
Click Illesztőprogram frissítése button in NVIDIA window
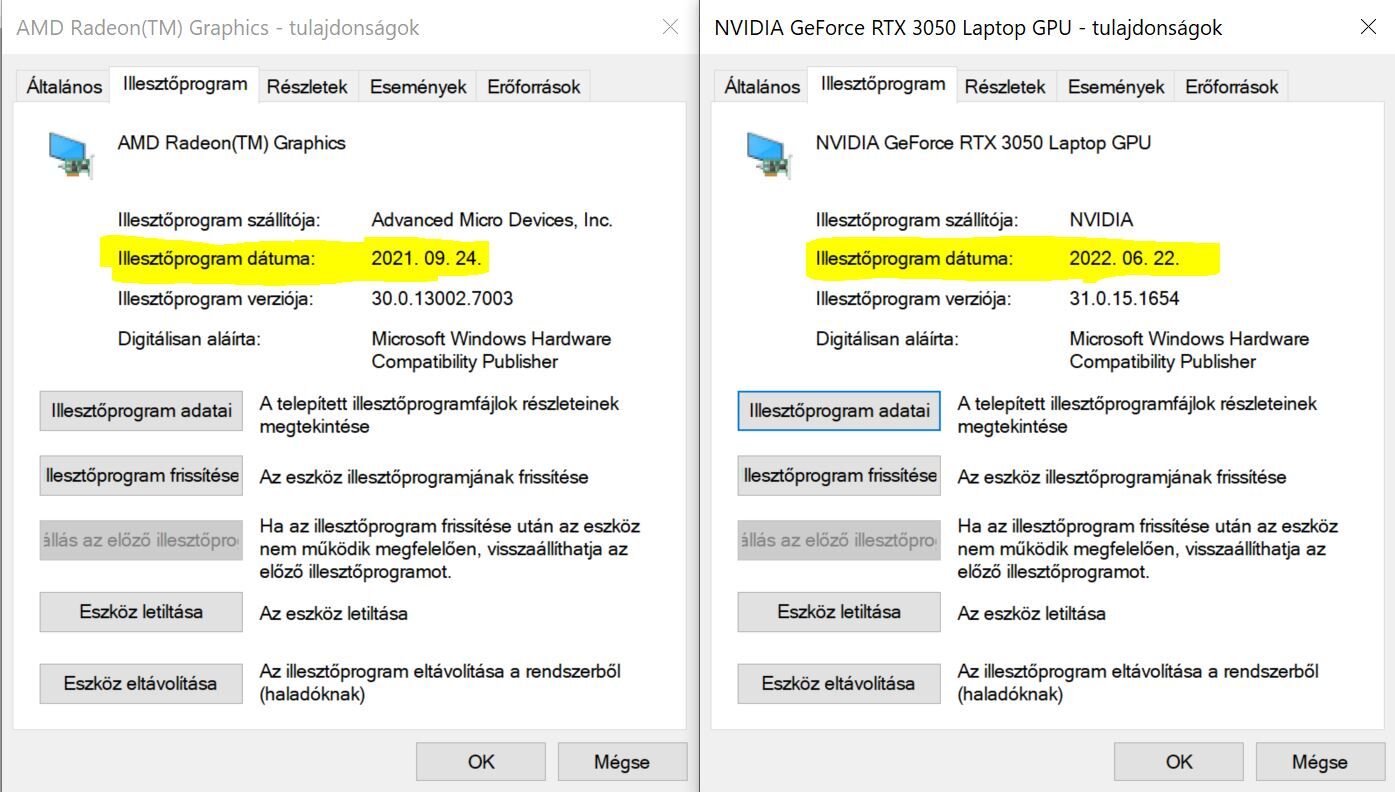pos(839,476)
